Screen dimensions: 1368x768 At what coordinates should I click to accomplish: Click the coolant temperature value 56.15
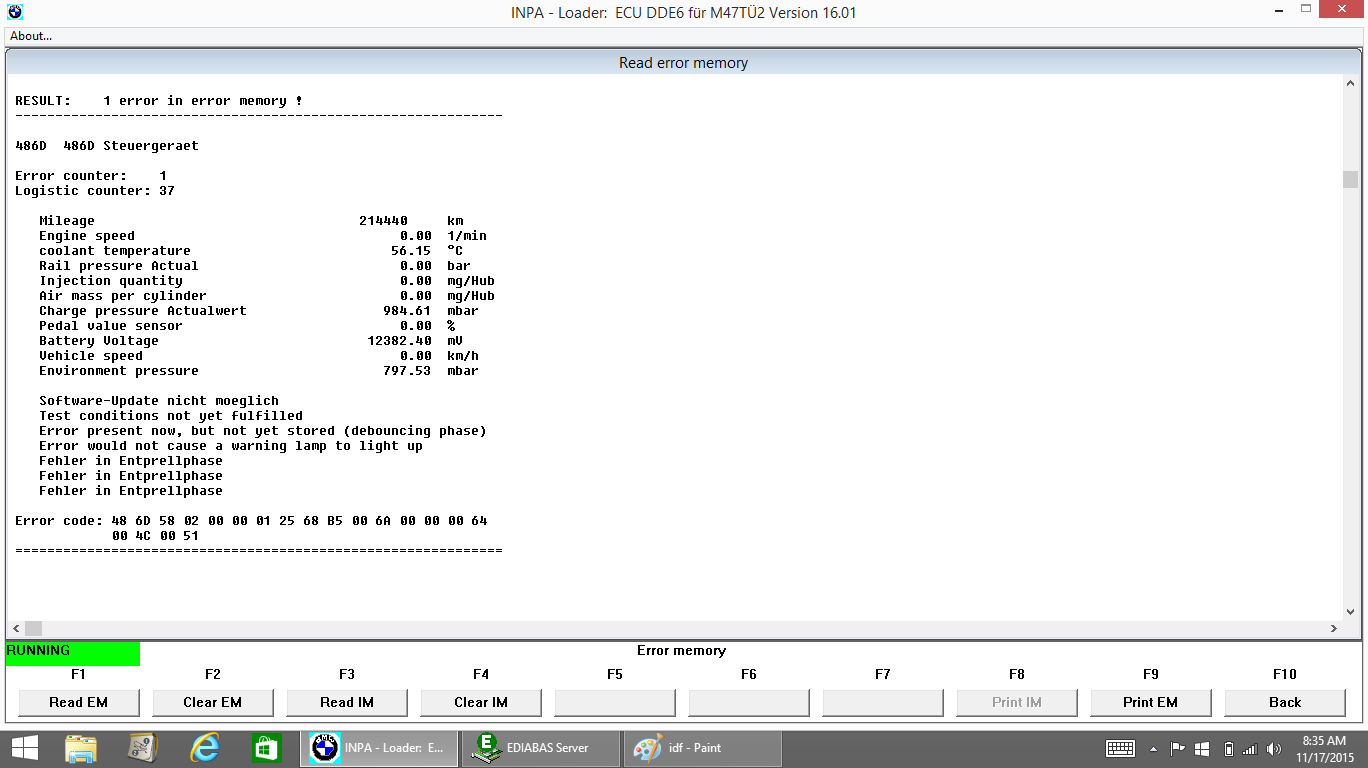click(x=411, y=251)
